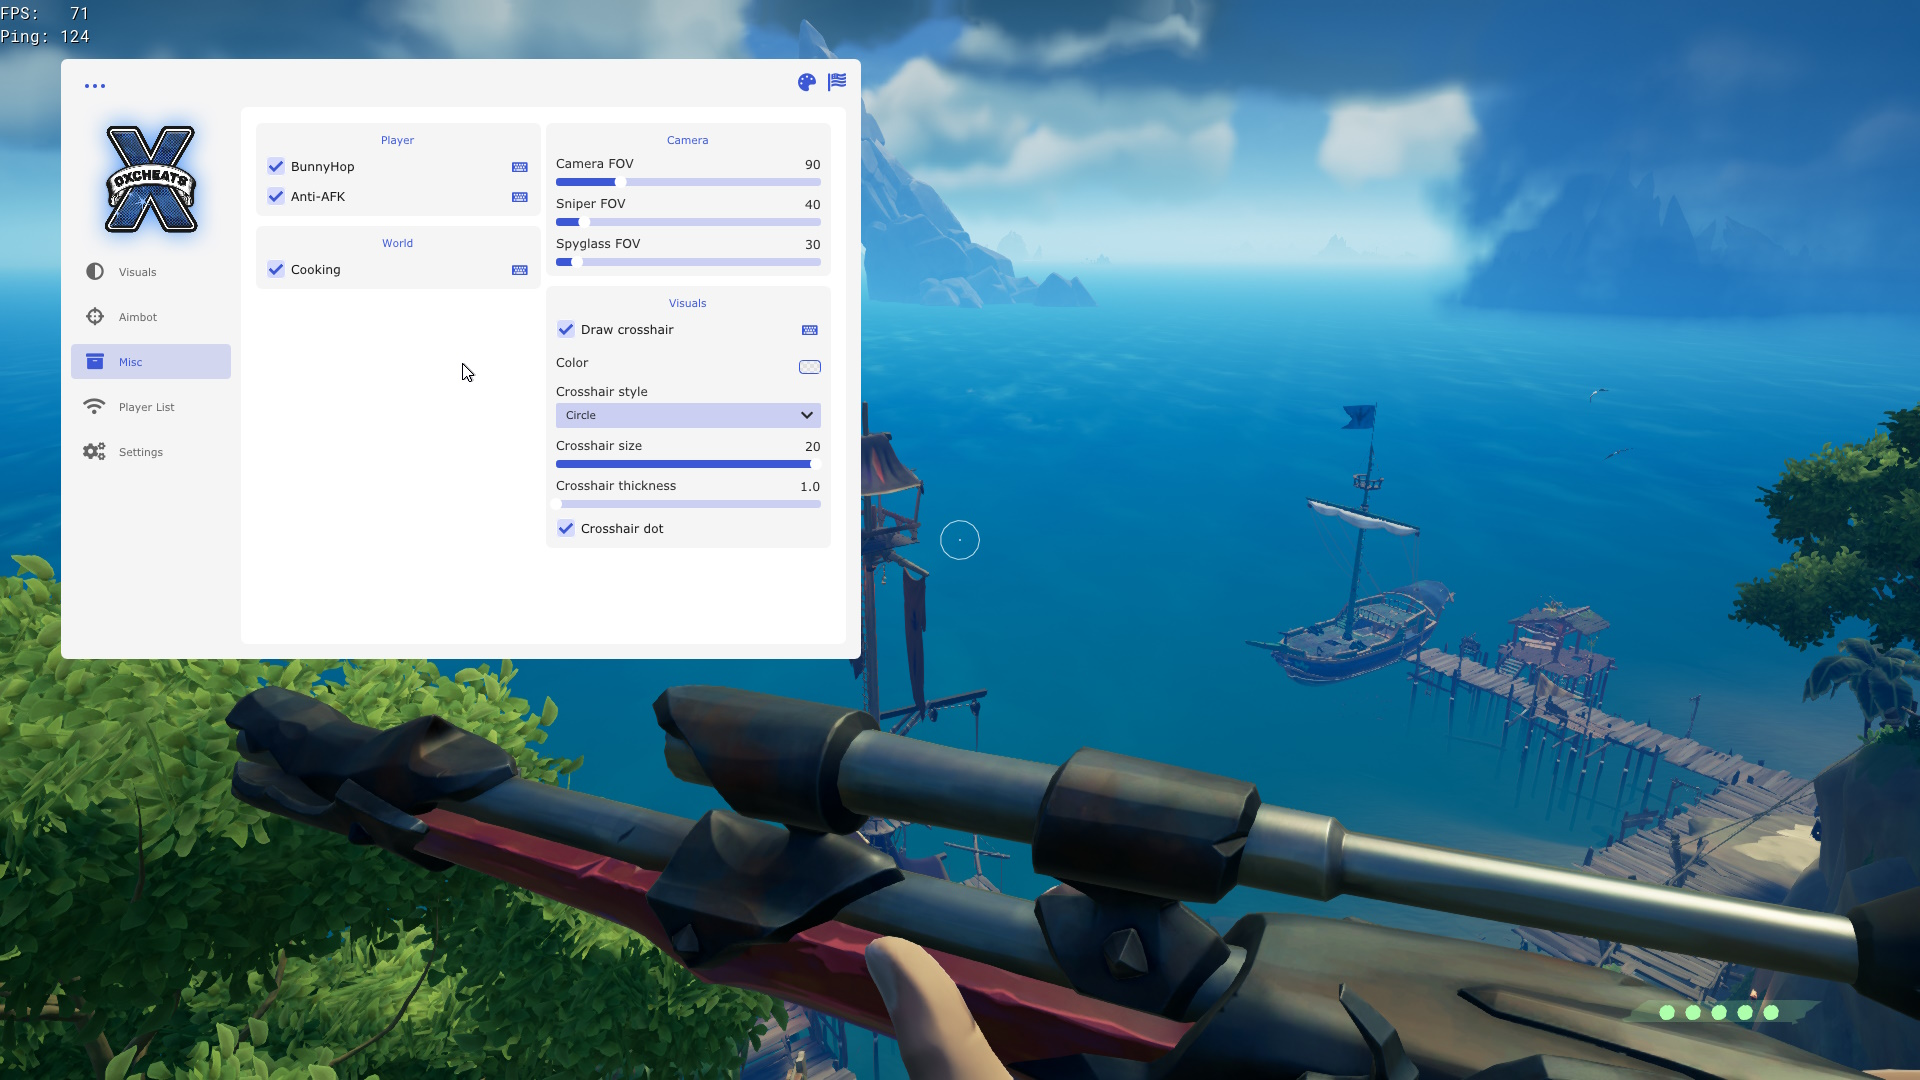Click the flag language icon
This screenshot has height=1080, width=1920.
(837, 82)
